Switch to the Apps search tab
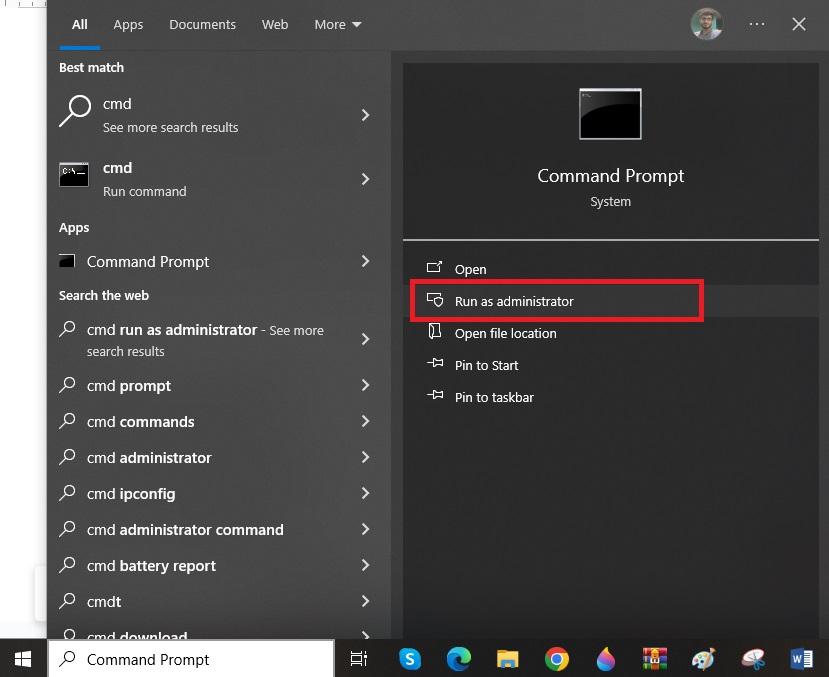 tap(128, 24)
